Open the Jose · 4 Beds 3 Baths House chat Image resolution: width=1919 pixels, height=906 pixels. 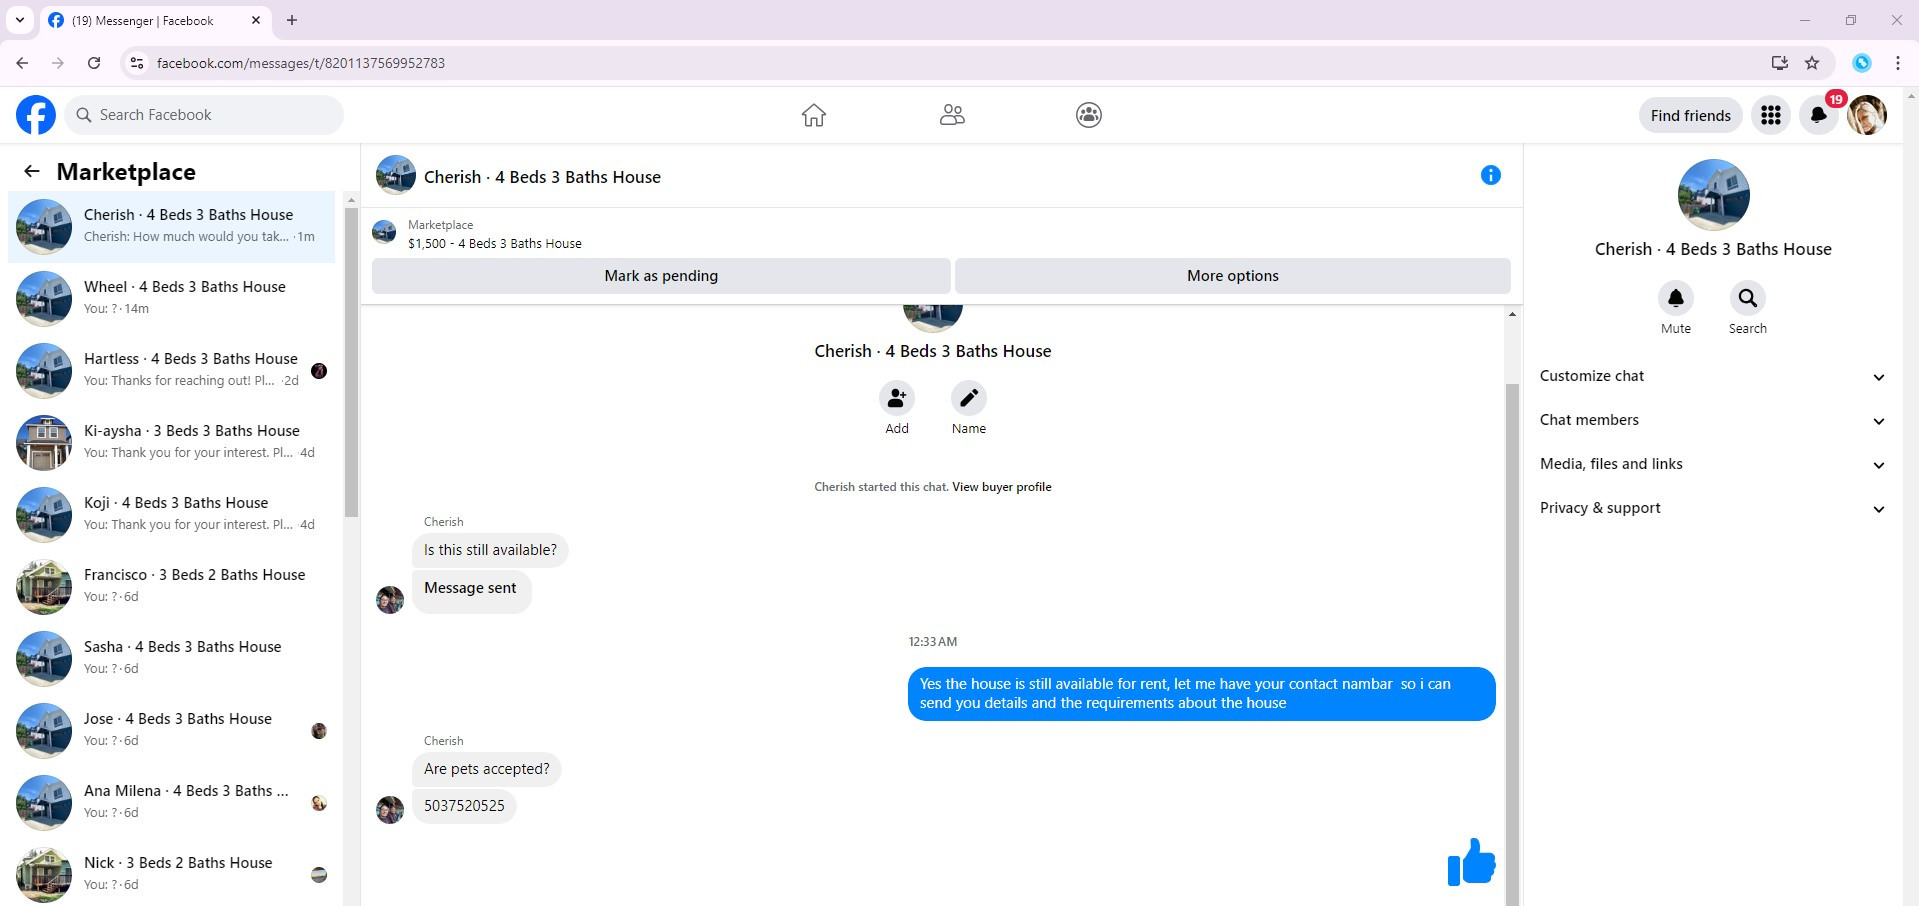click(x=172, y=731)
